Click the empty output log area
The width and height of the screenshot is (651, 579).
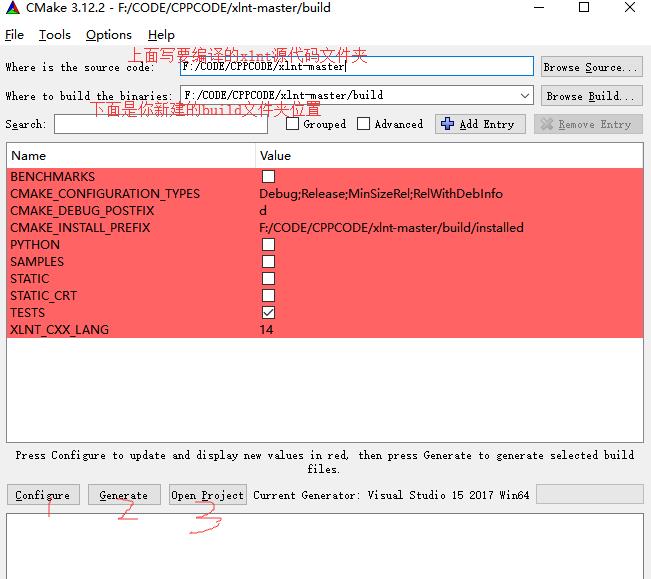tap(325, 546)
